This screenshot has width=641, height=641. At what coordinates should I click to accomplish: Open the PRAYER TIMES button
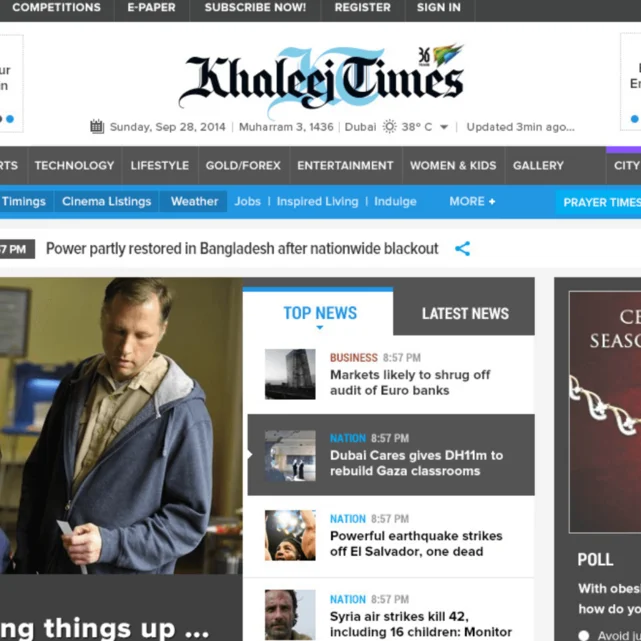coord(600,202)
